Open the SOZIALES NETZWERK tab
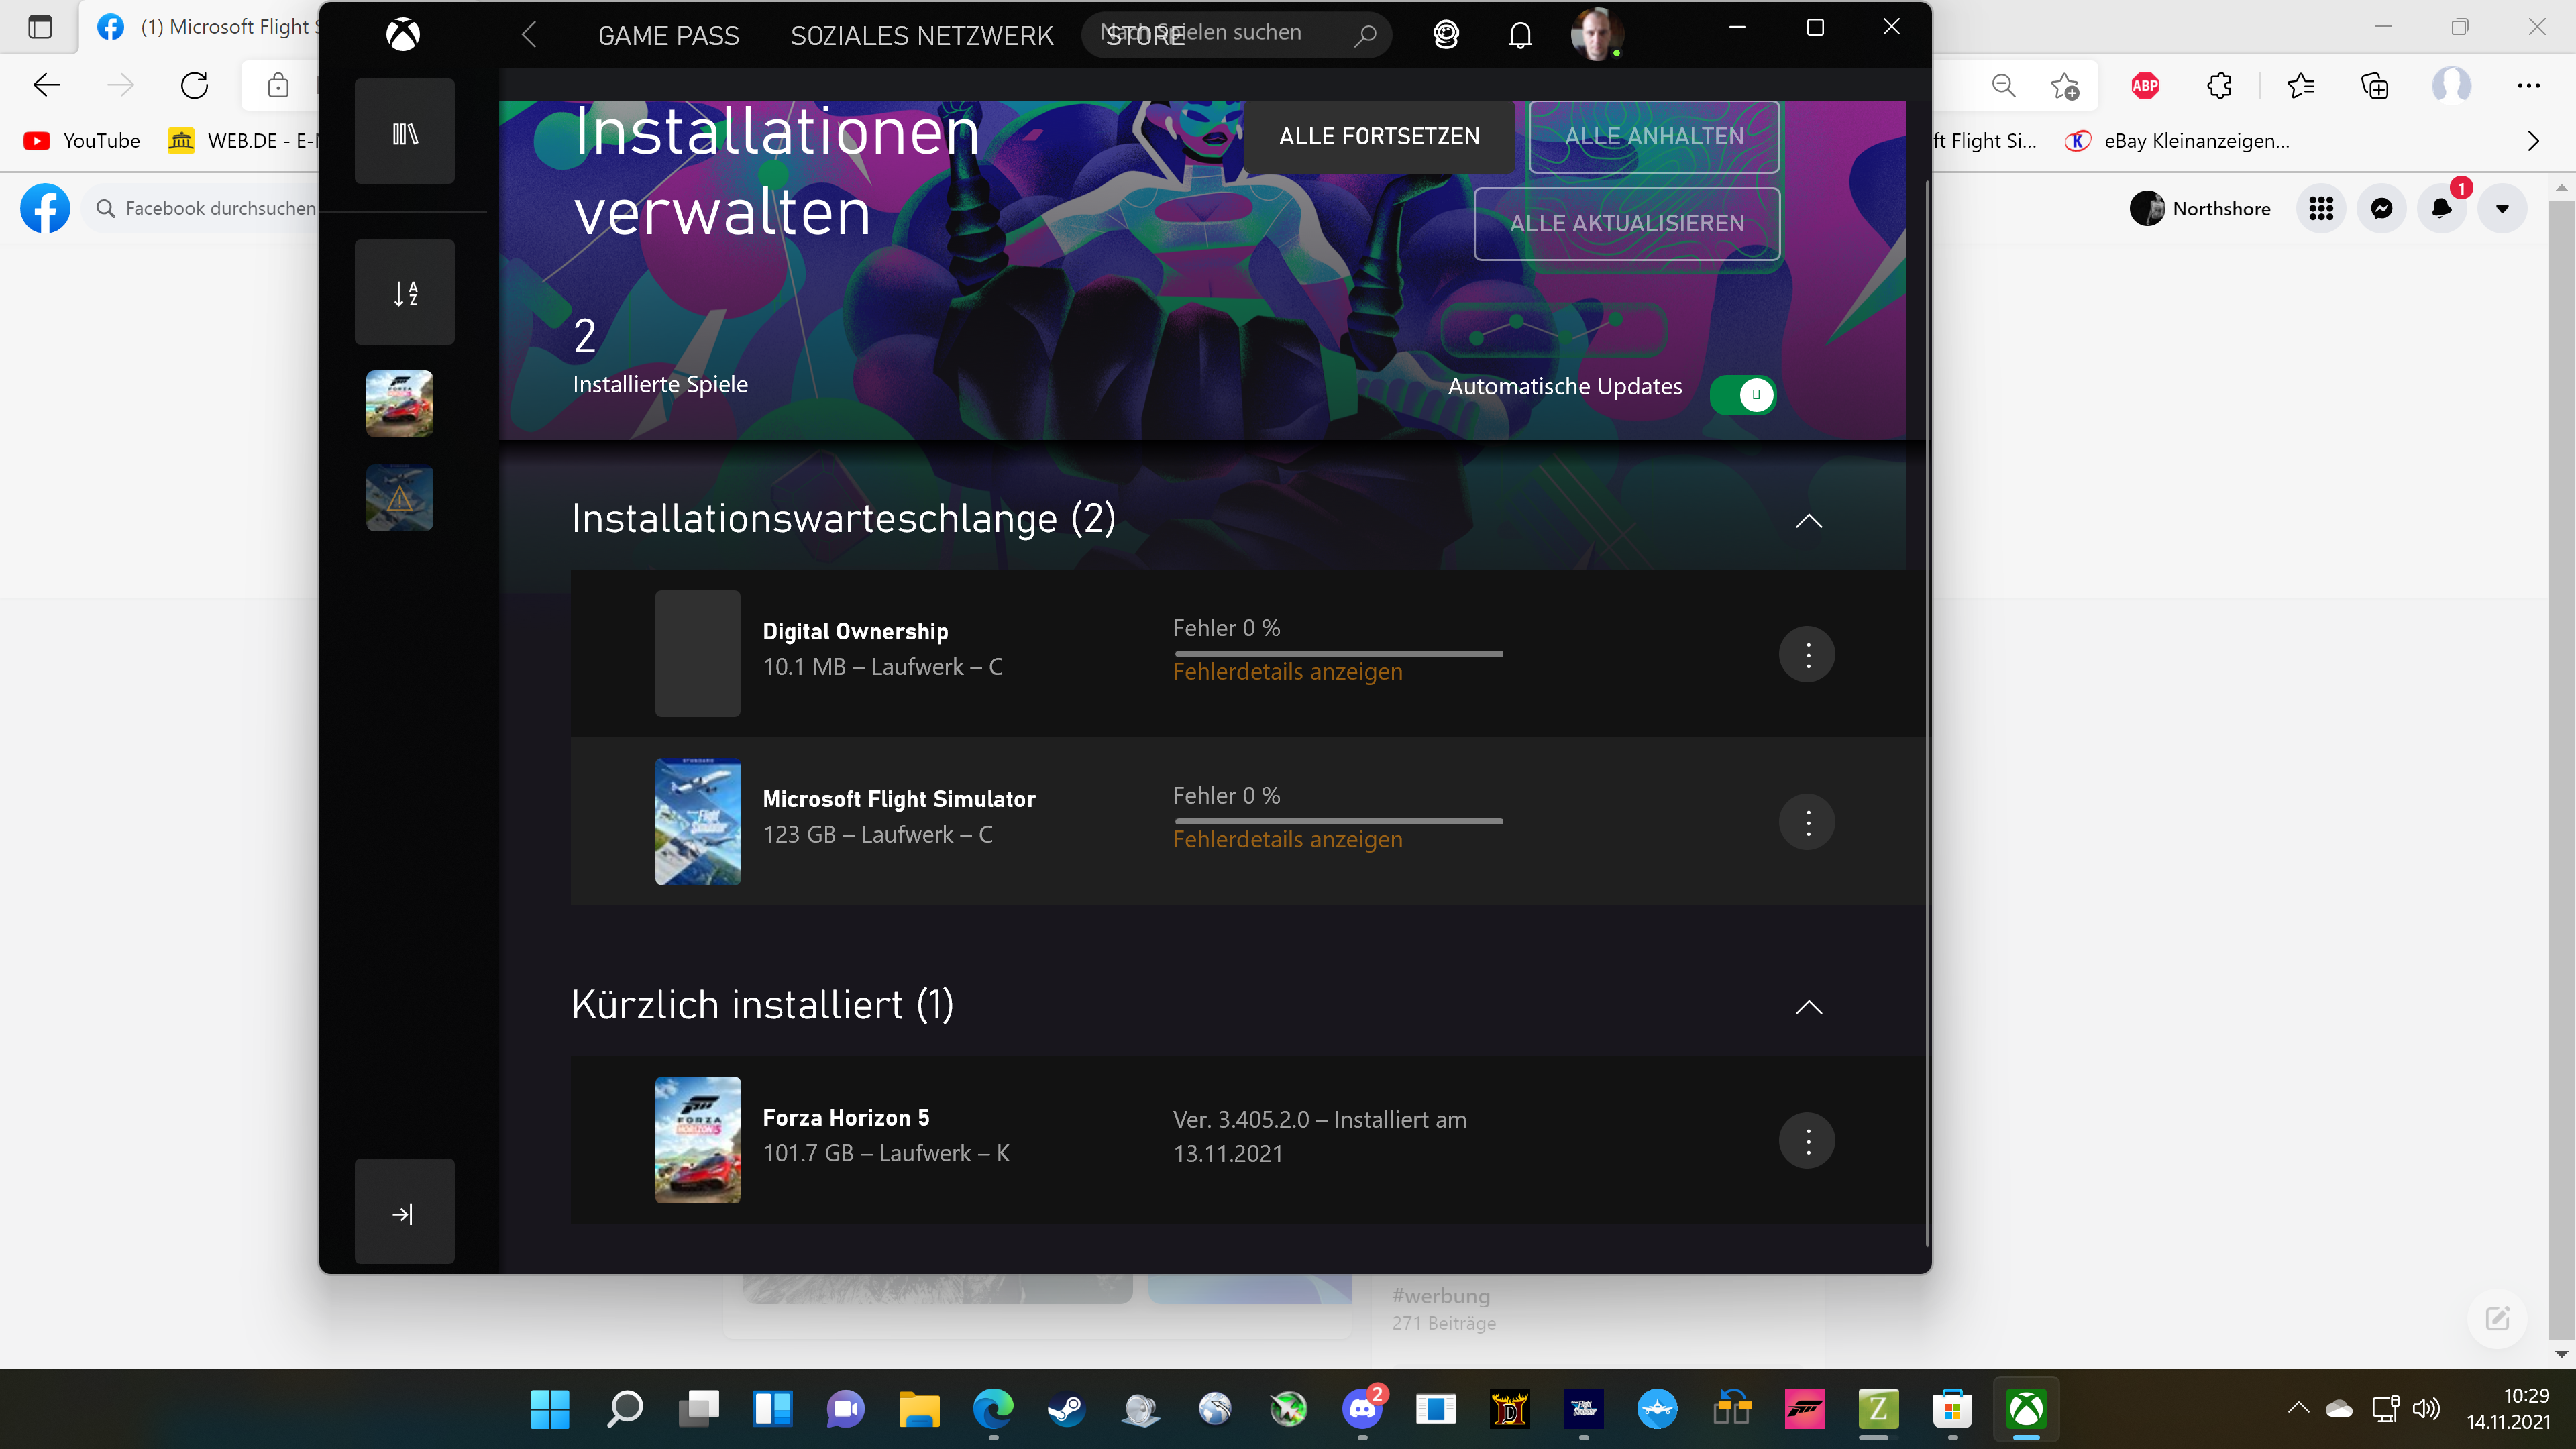This screenshot has height=1449, width=2576. 921,36
